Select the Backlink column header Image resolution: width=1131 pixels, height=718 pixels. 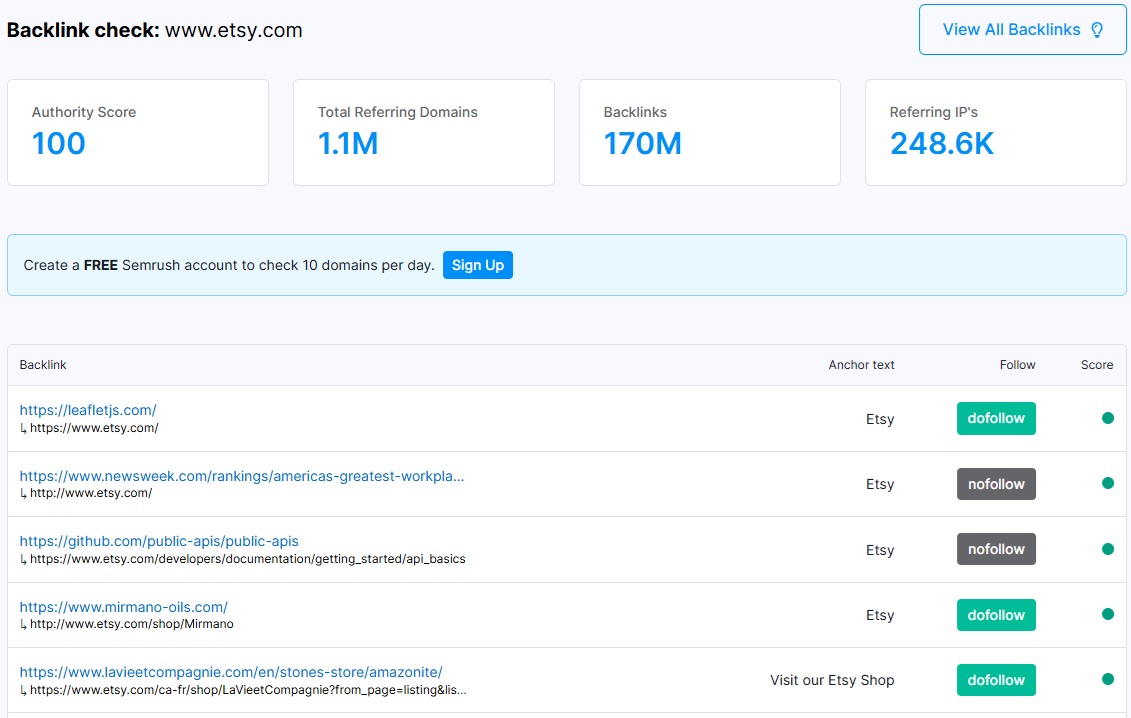(x=43, y=365)
